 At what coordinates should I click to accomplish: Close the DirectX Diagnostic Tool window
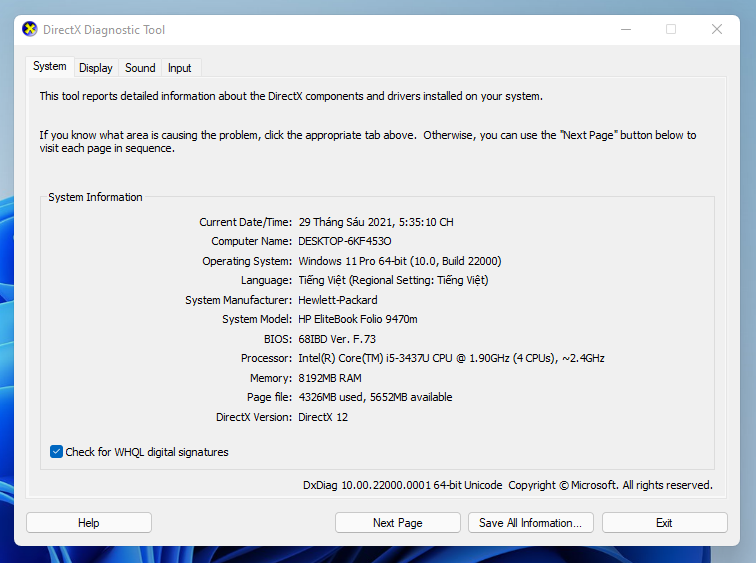[716, 29]
